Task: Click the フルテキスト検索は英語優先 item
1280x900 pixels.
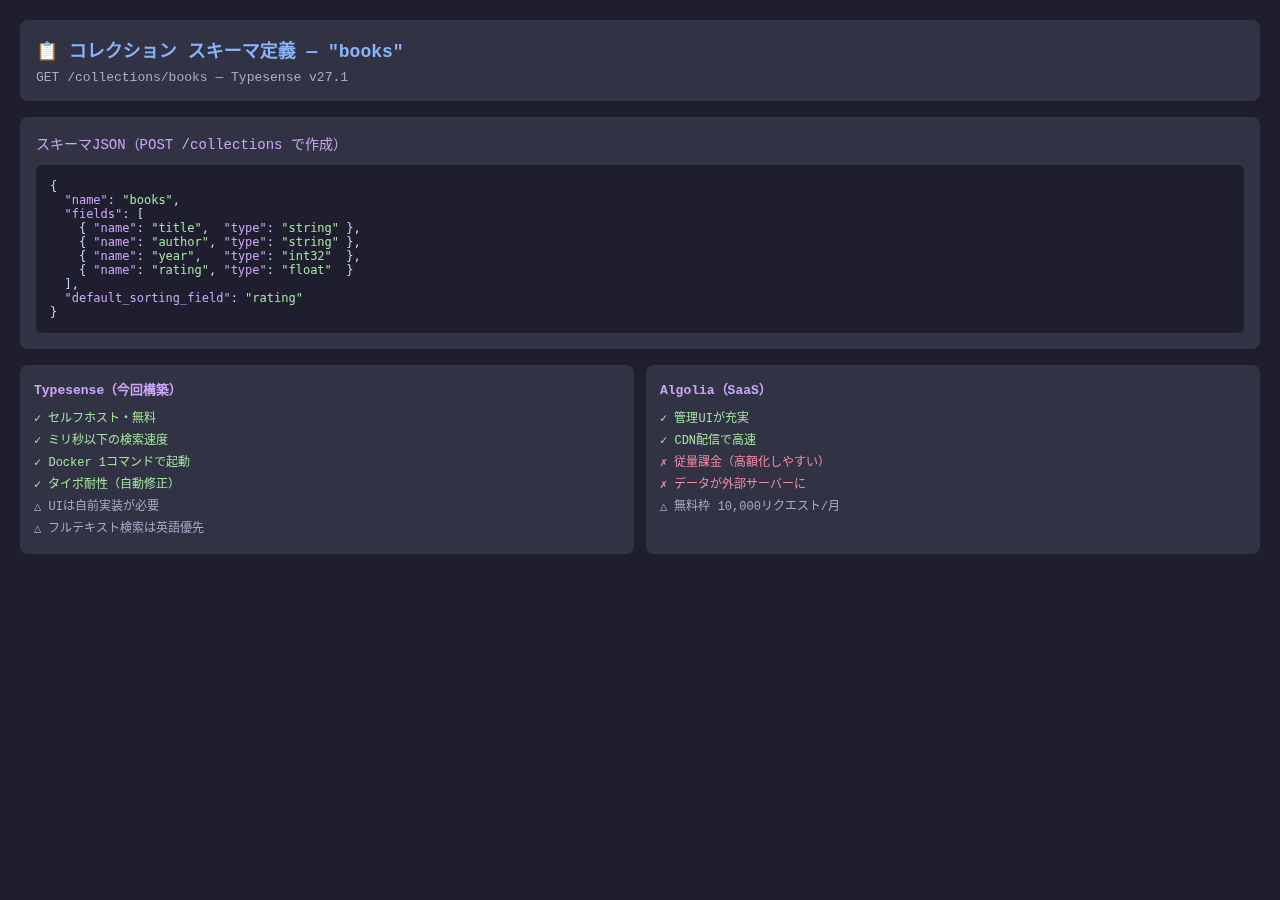Action: coord(119,528)
